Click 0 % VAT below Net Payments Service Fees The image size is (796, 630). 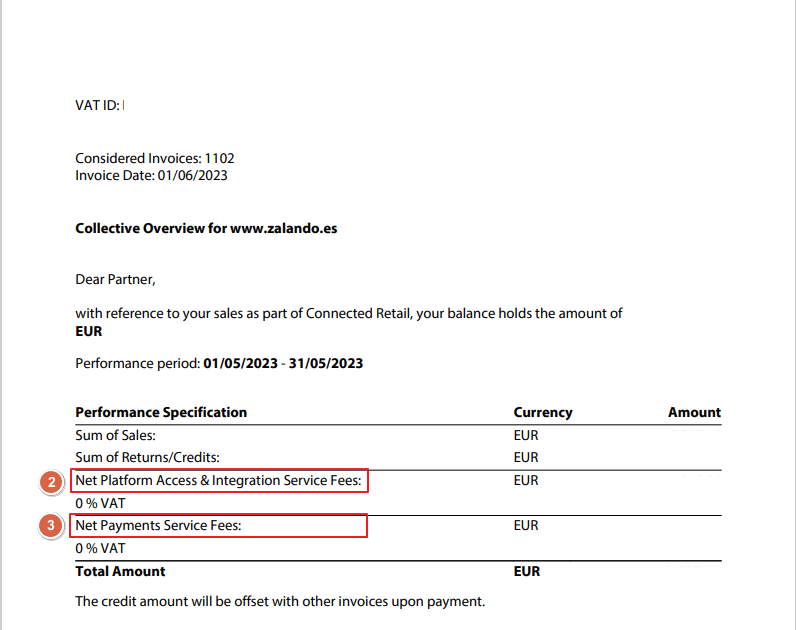pyautogui.click(x=100, y=548)
